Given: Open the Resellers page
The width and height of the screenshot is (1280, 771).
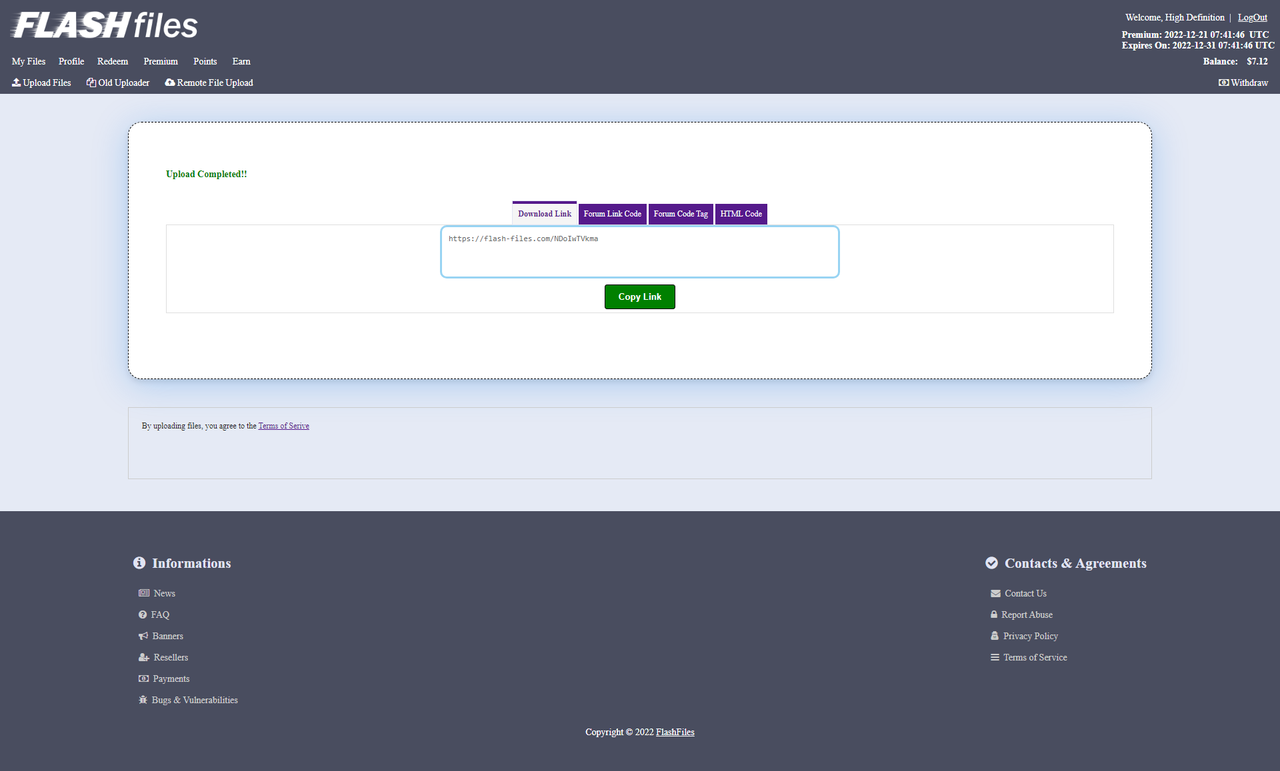Looking at the screenshot, I should point(170,657).
